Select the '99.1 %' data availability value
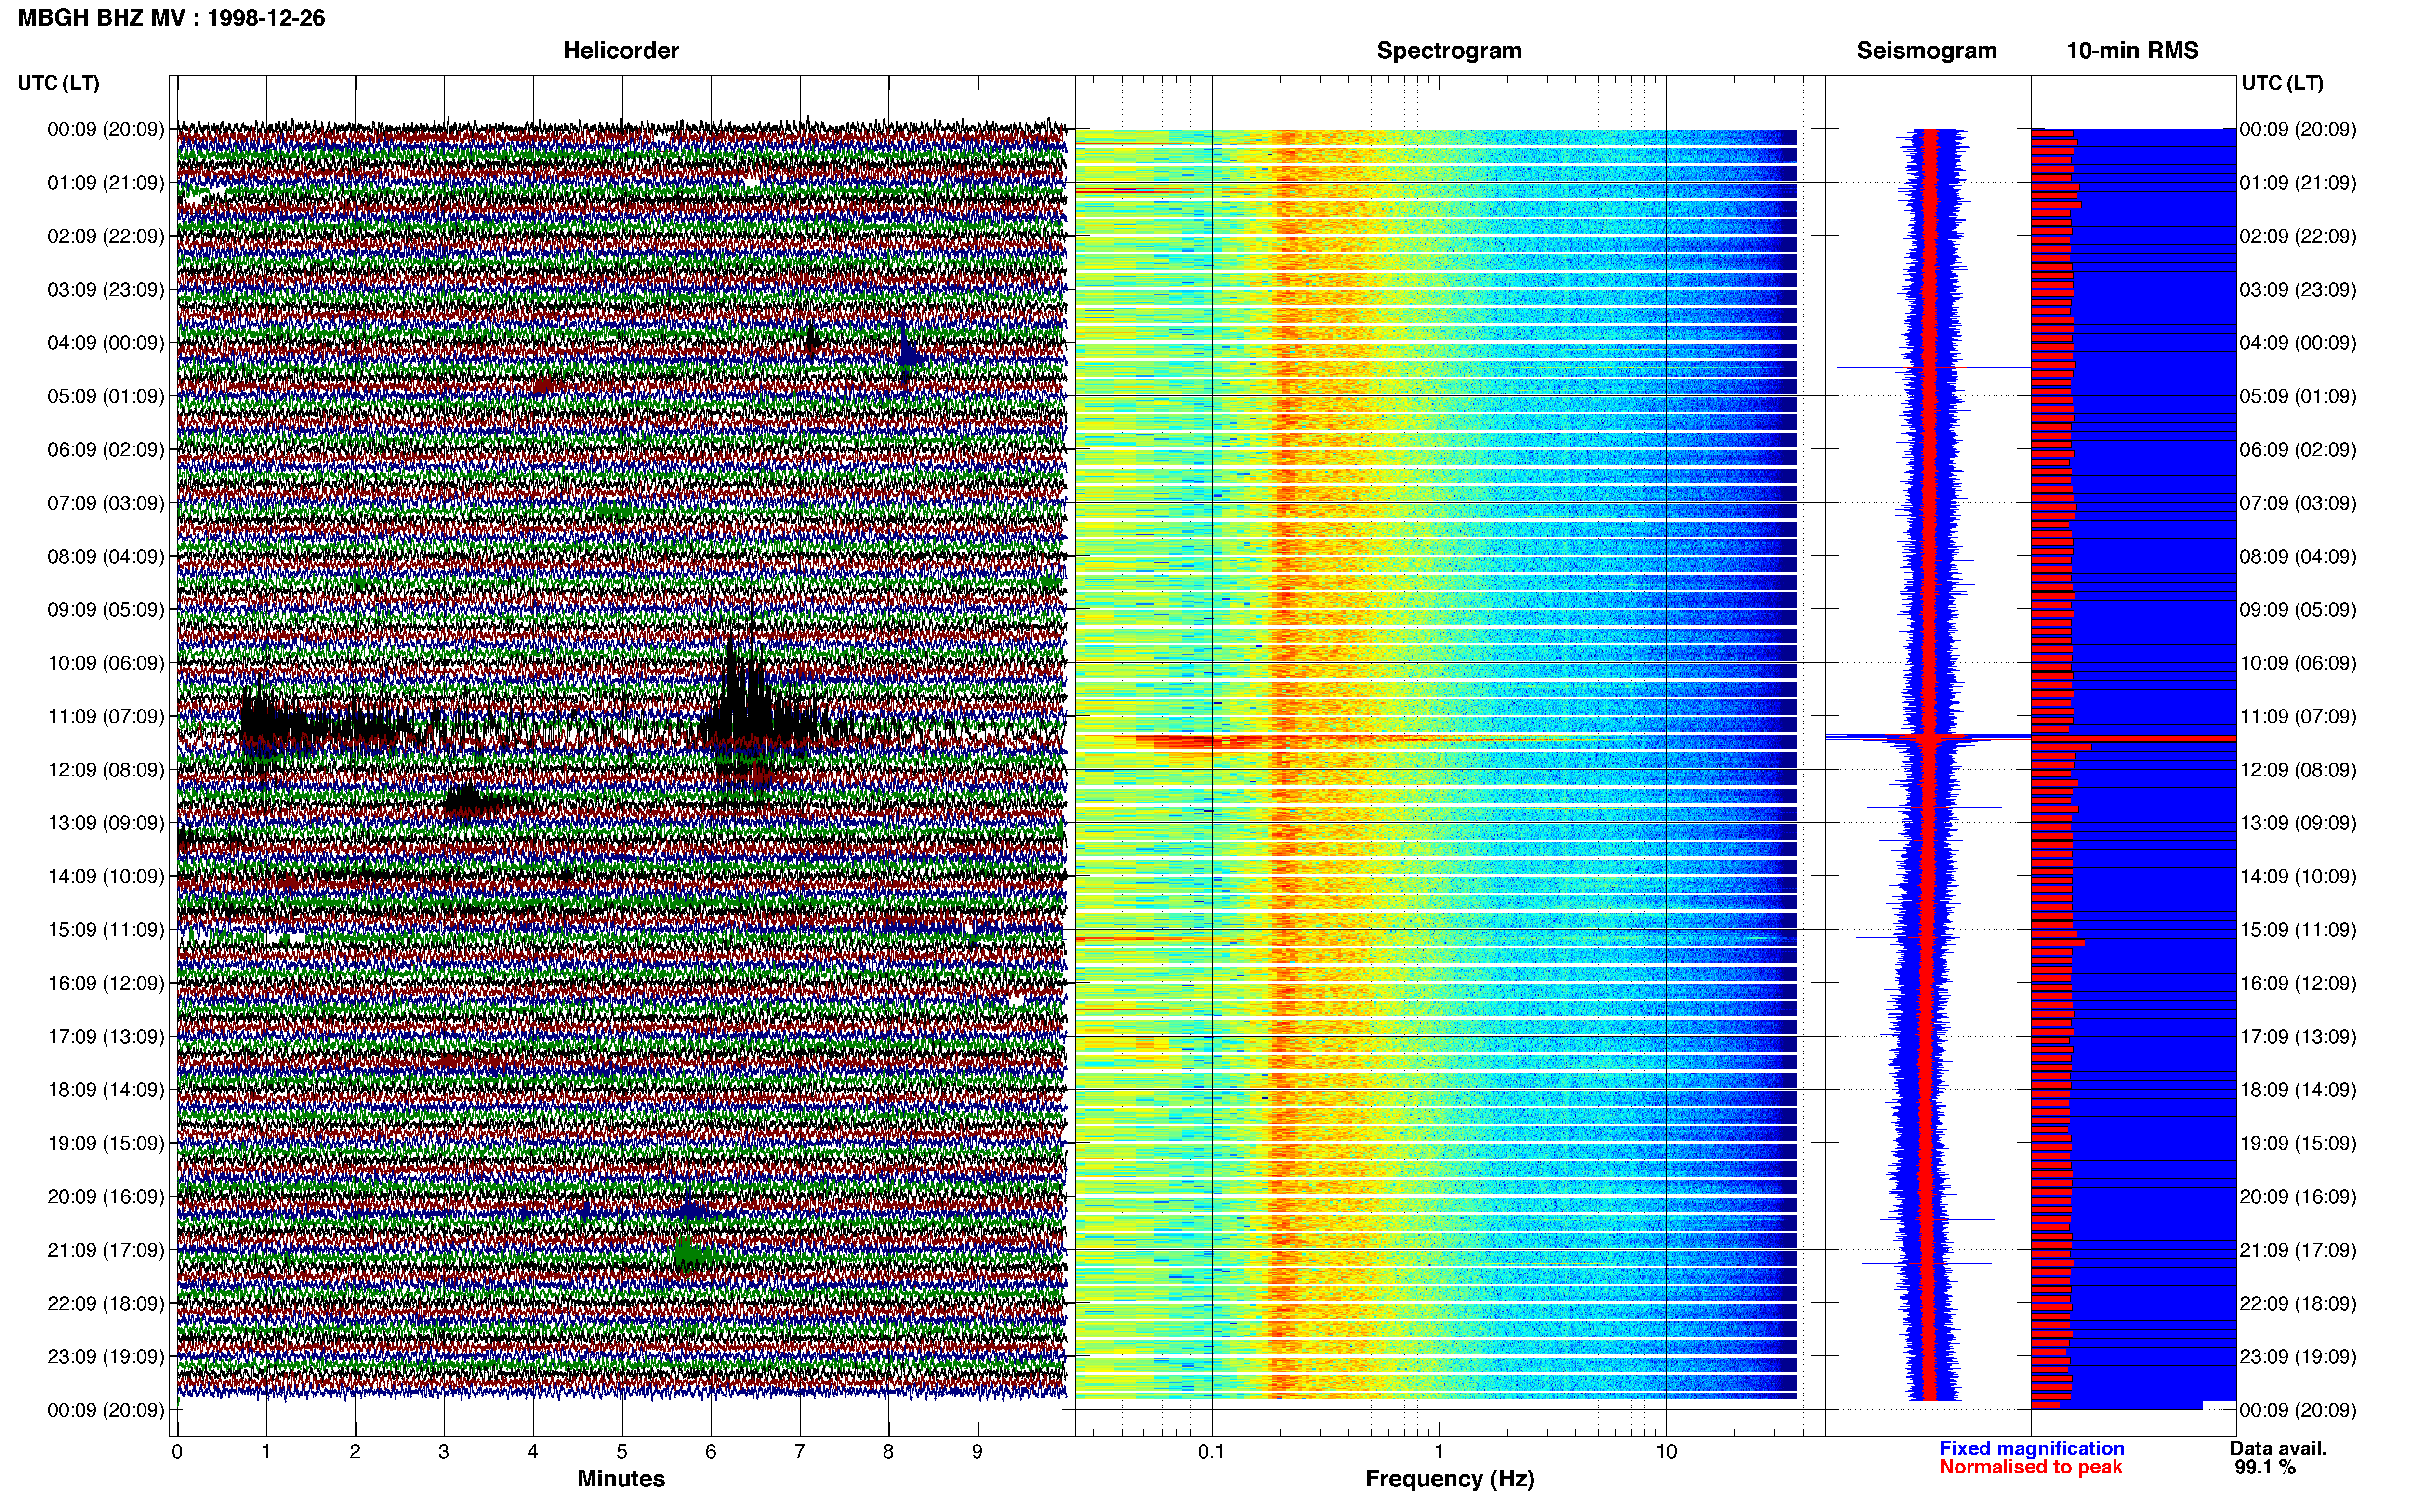Viewport: 2418px width, 1512px height. click(2265, 1467)
